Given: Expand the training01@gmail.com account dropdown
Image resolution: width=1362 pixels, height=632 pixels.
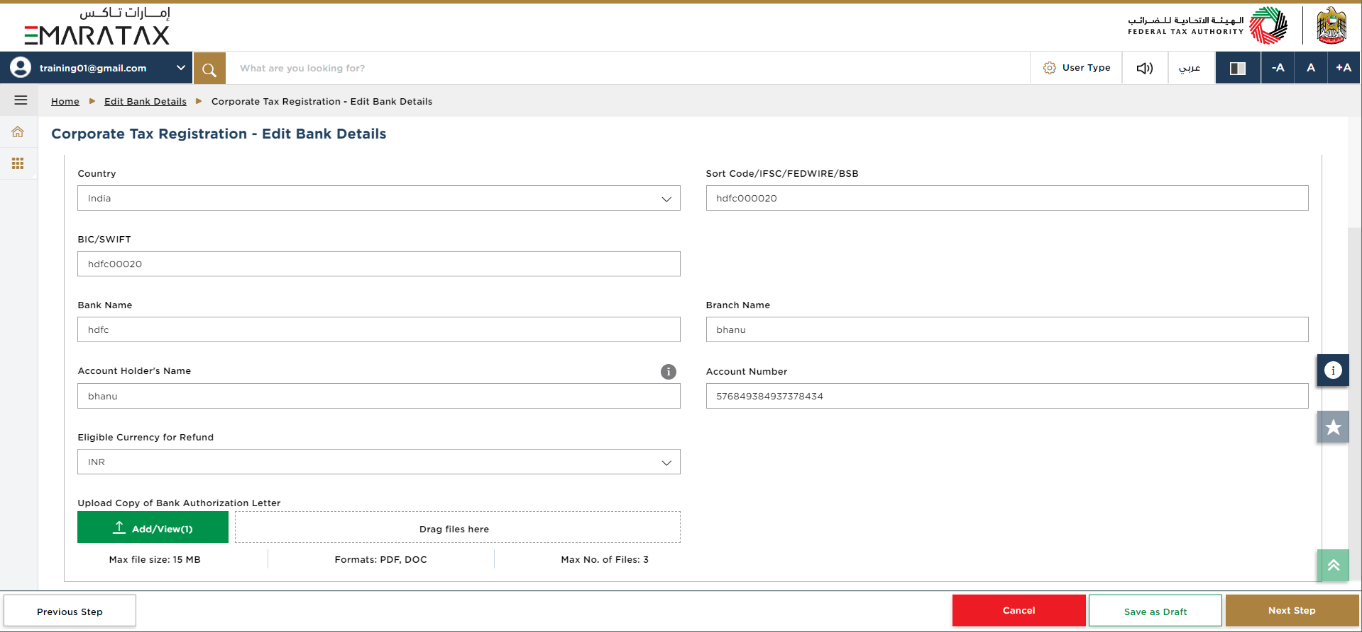Looking at the screenshot, I should (x=181, y=68).
